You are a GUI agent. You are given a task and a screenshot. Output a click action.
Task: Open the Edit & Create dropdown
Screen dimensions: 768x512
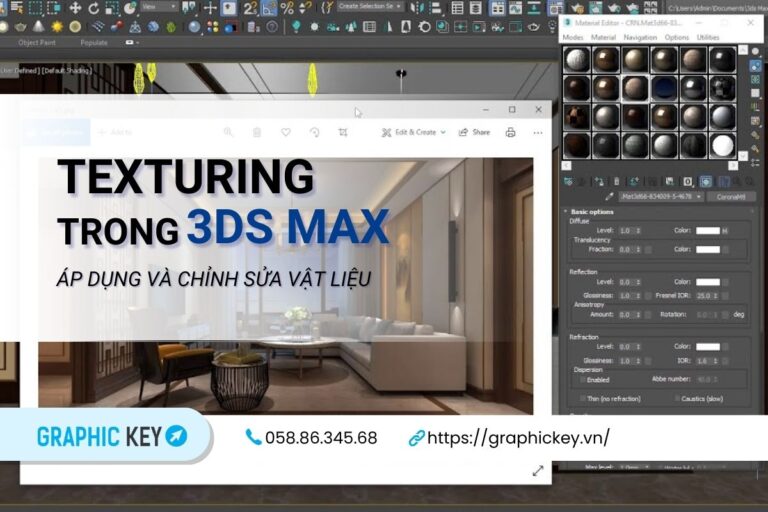coord(414,132)
